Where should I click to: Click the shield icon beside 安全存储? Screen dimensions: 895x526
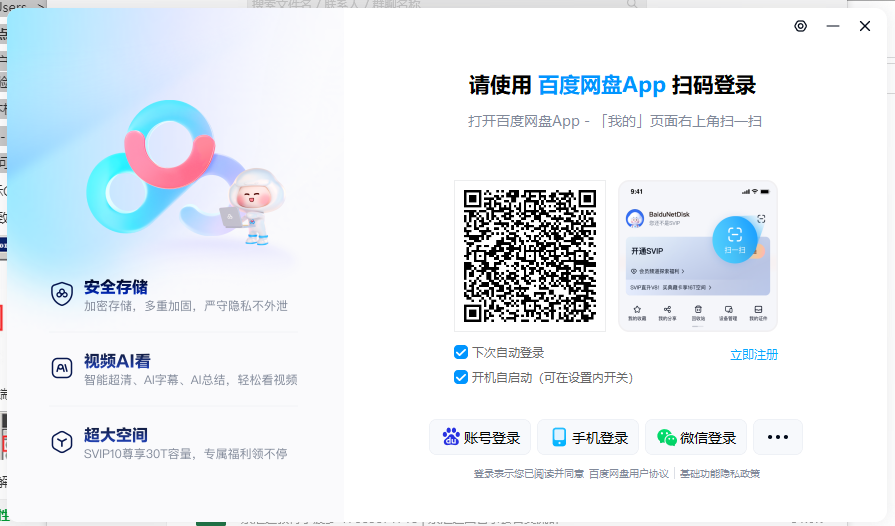(62, 294)
